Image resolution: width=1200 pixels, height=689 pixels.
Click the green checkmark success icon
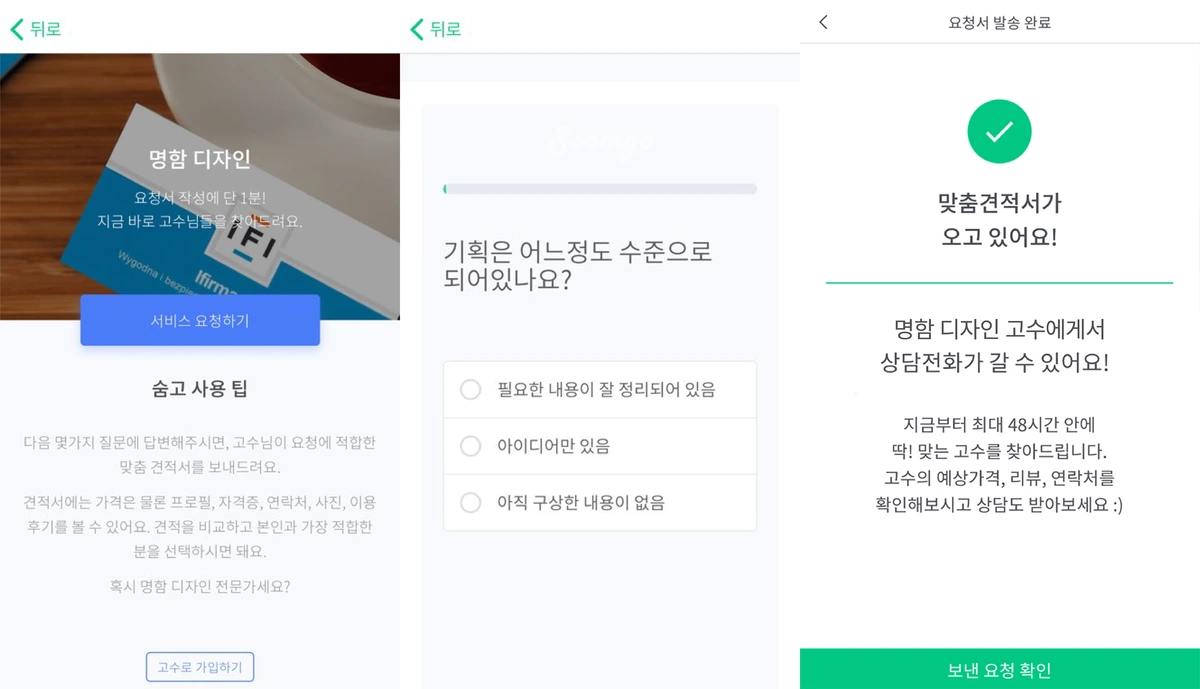[999, 132]
